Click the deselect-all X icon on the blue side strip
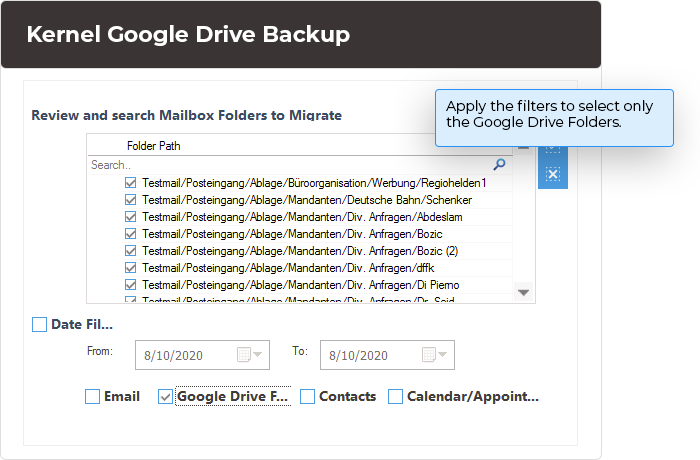 [553, 174]
